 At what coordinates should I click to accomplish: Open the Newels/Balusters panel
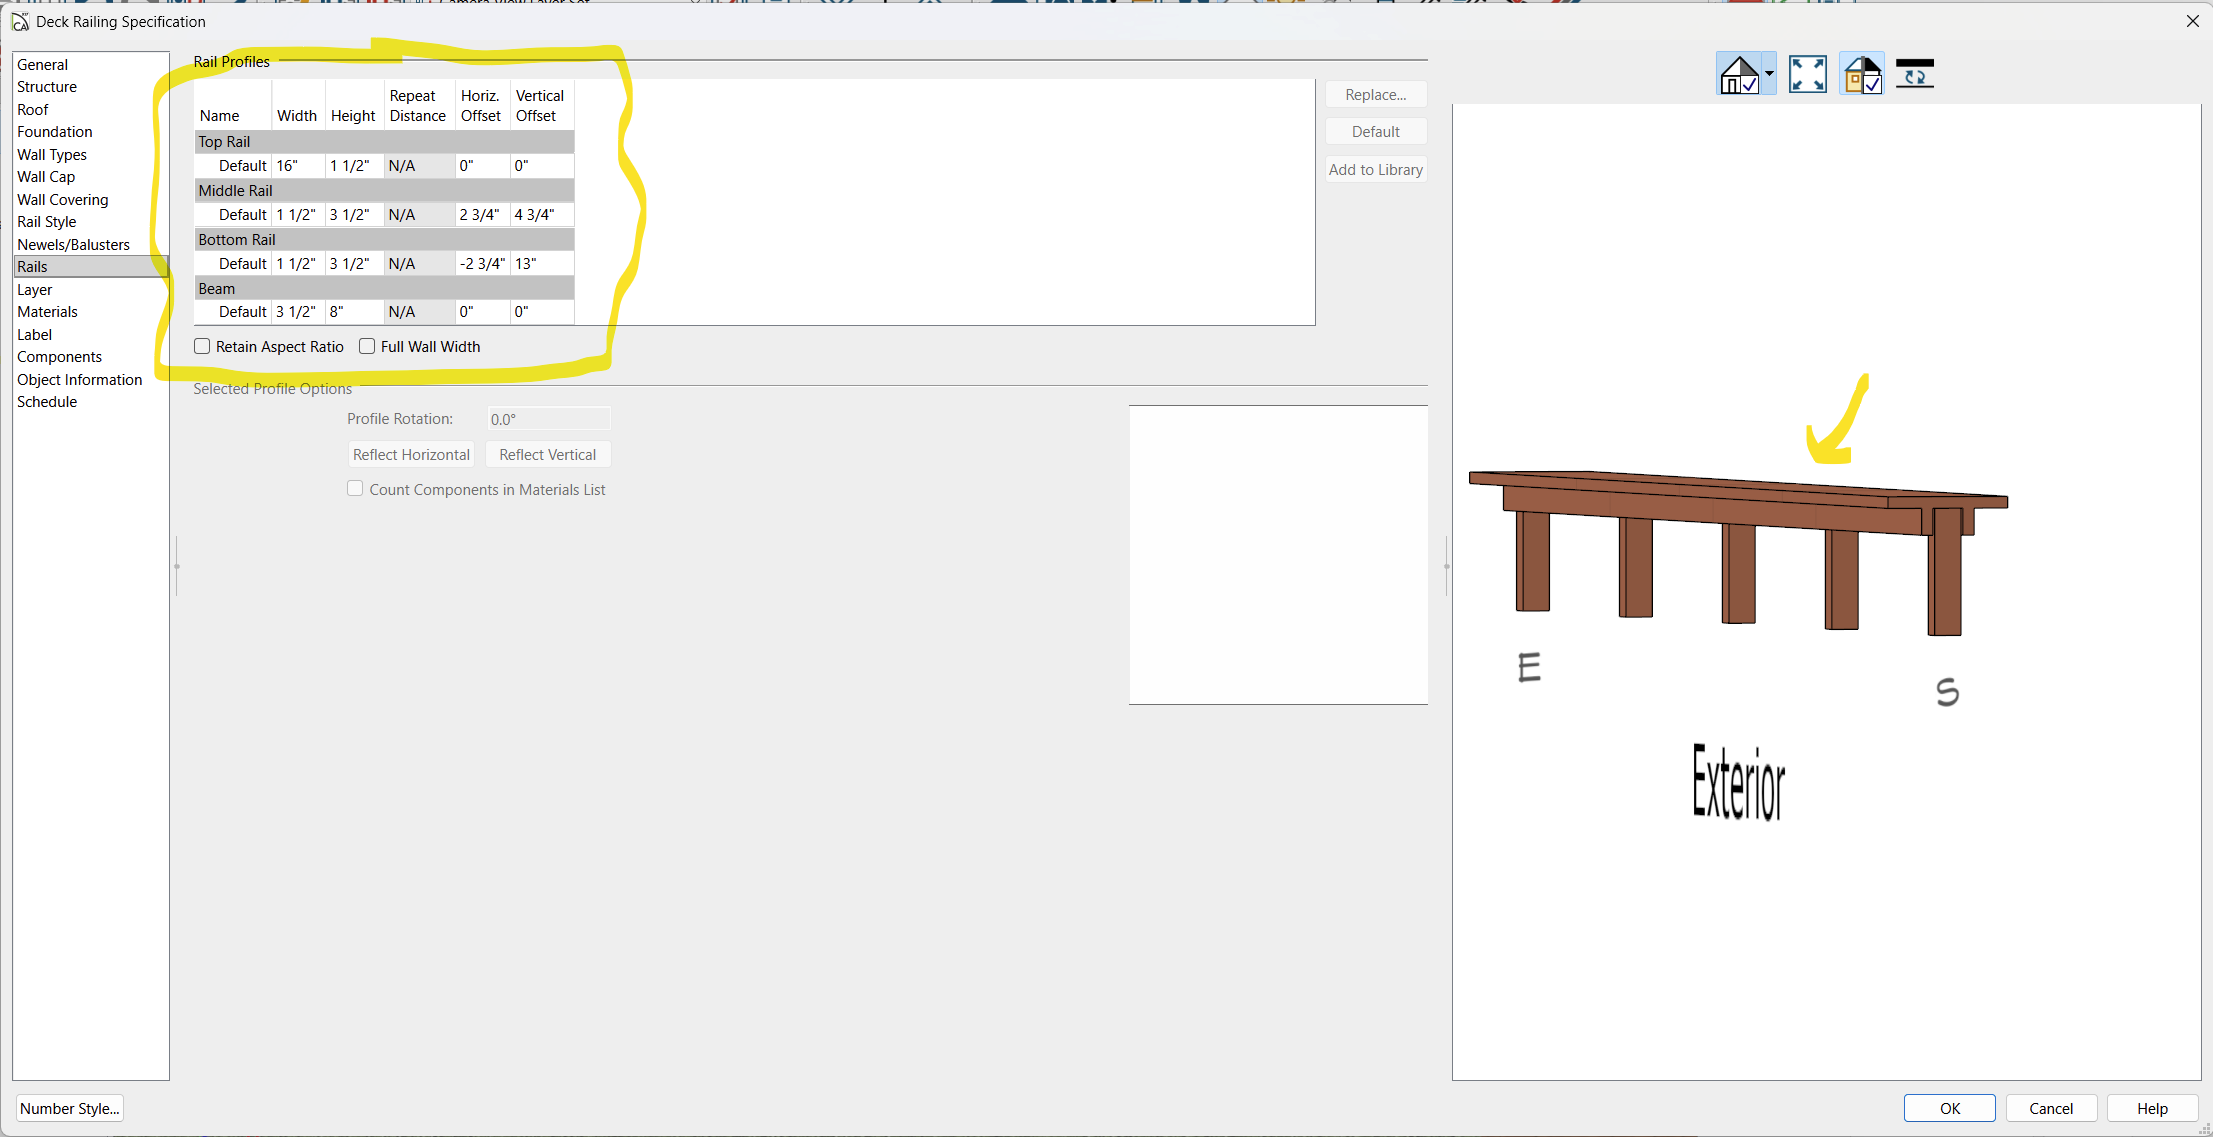(x=73, y=244)
